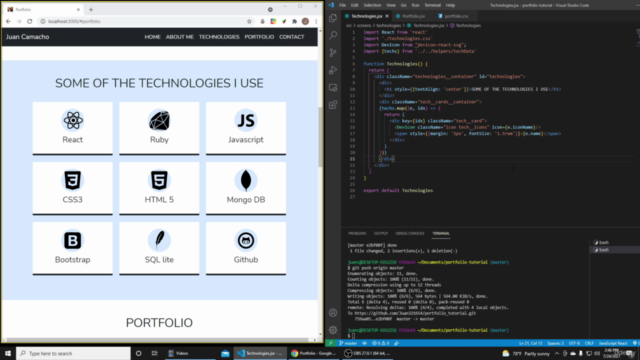Click the Bootstrap B icon
Viewport: 640px width, 360px height.
coord(73,240)
